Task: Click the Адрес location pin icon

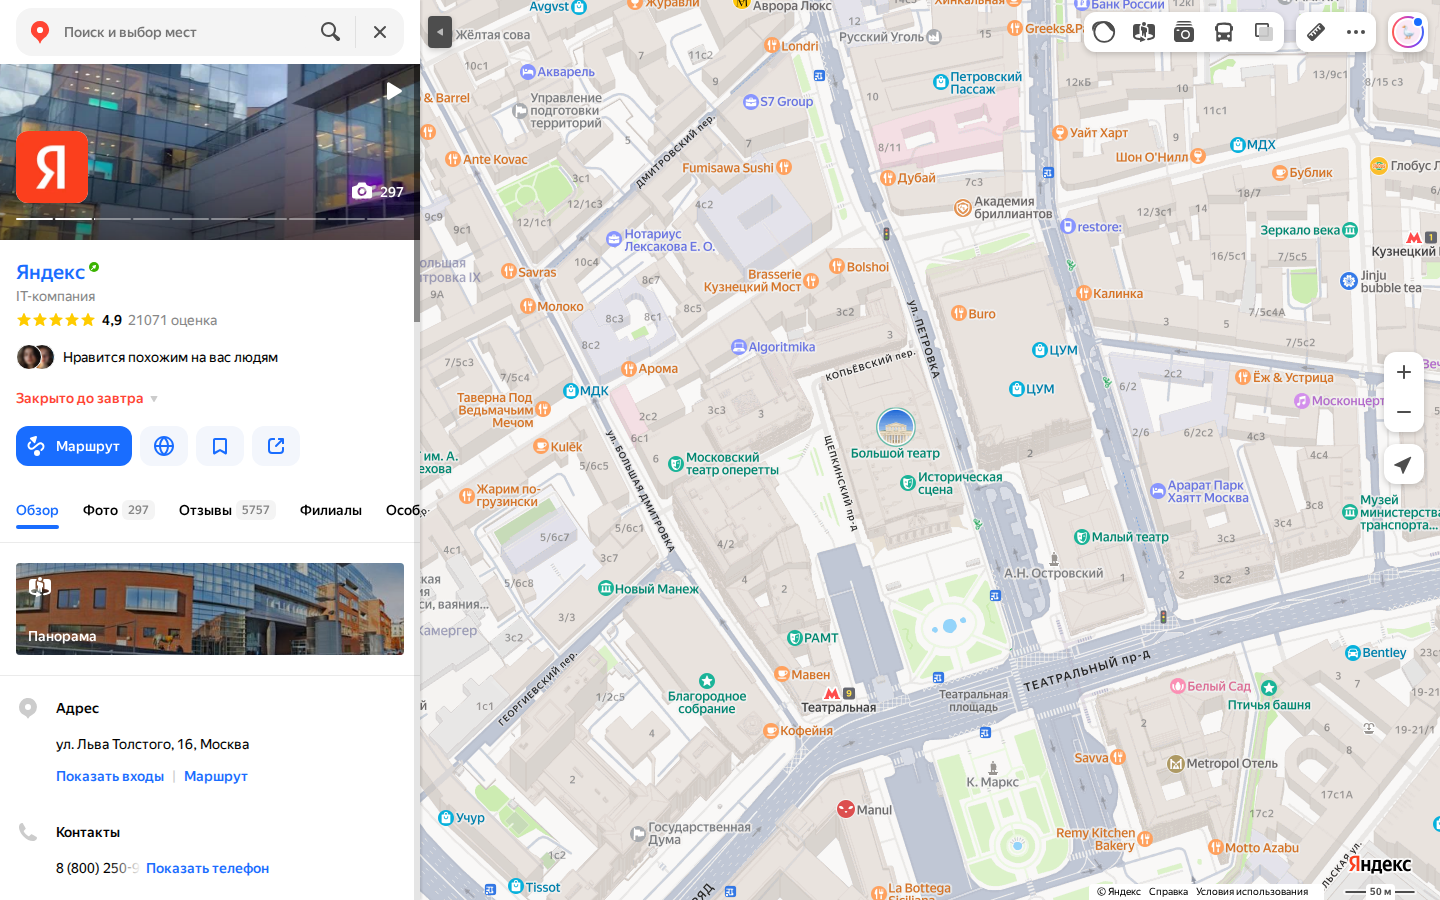Action: (x=28, y=708)
